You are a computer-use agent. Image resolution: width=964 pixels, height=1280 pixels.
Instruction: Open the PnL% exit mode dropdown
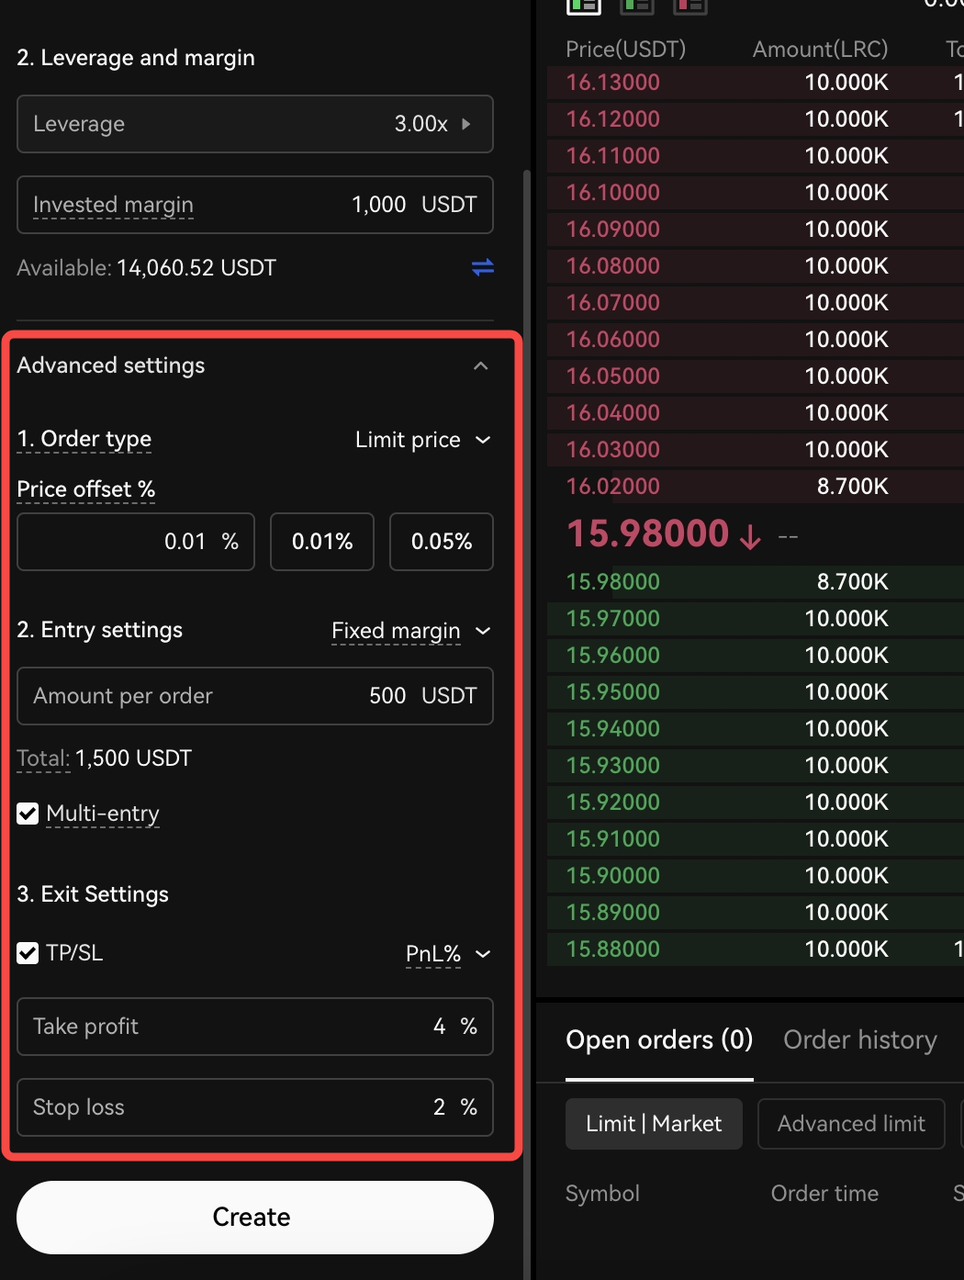click(448, 954)
